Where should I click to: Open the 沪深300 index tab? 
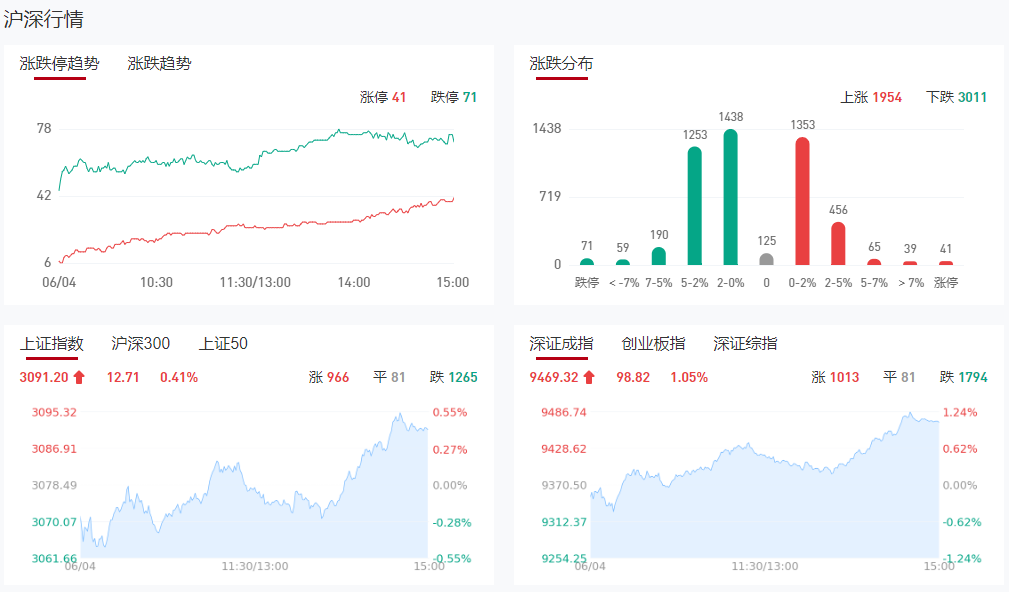pos(141,344)
